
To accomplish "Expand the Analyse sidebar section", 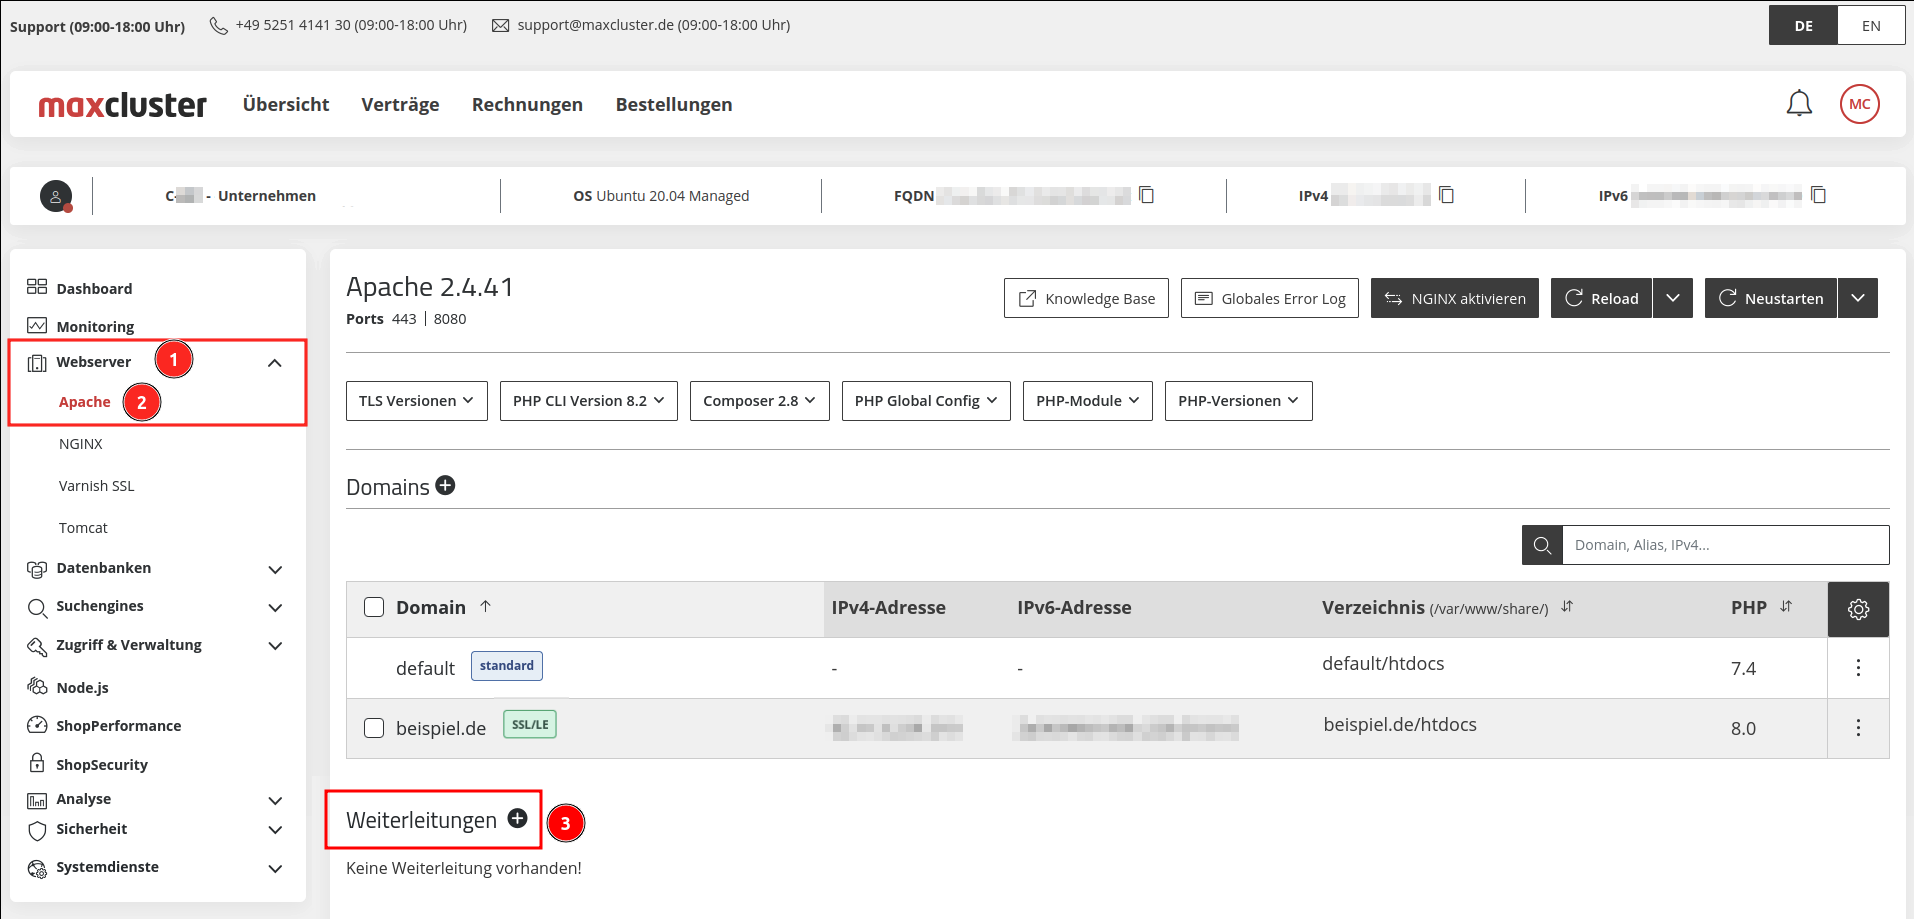I will [x=275, y=800].
